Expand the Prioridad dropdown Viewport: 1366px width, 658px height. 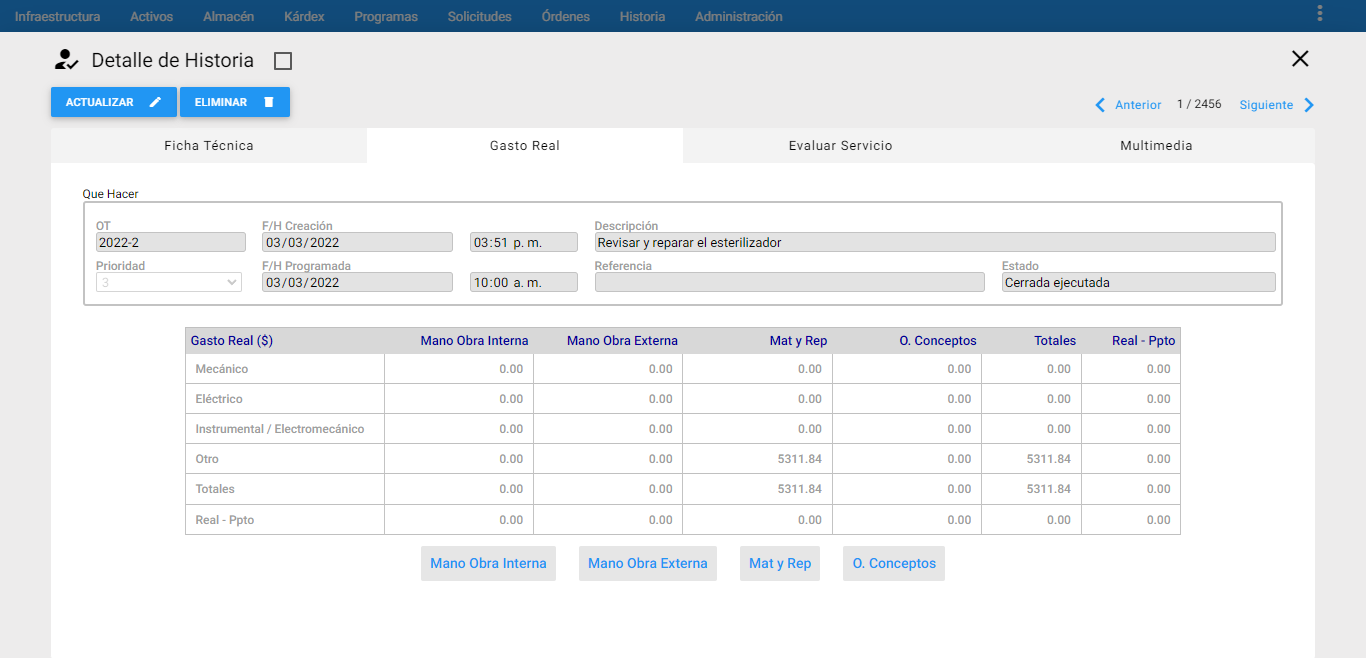pyautogui.click(x=169, y=283)
